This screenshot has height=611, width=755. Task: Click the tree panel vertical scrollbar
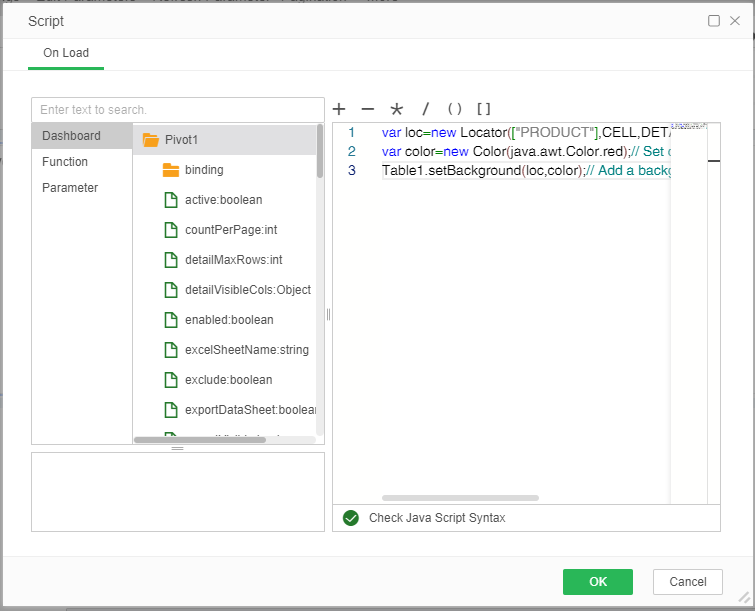coord(320,152)
